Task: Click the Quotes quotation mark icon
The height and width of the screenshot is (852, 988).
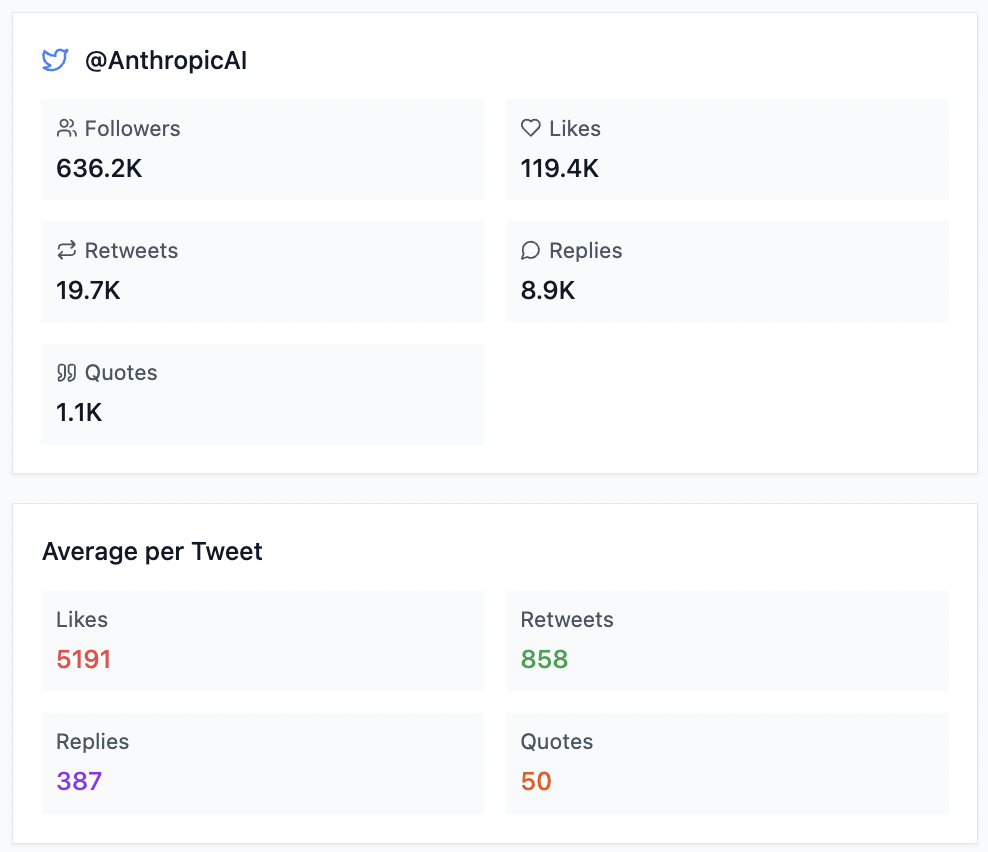Action: [x=67, y=371]
